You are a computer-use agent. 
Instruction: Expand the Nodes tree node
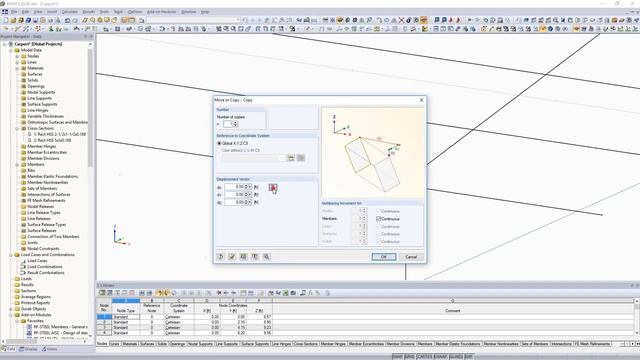click(x=18, y=56)
